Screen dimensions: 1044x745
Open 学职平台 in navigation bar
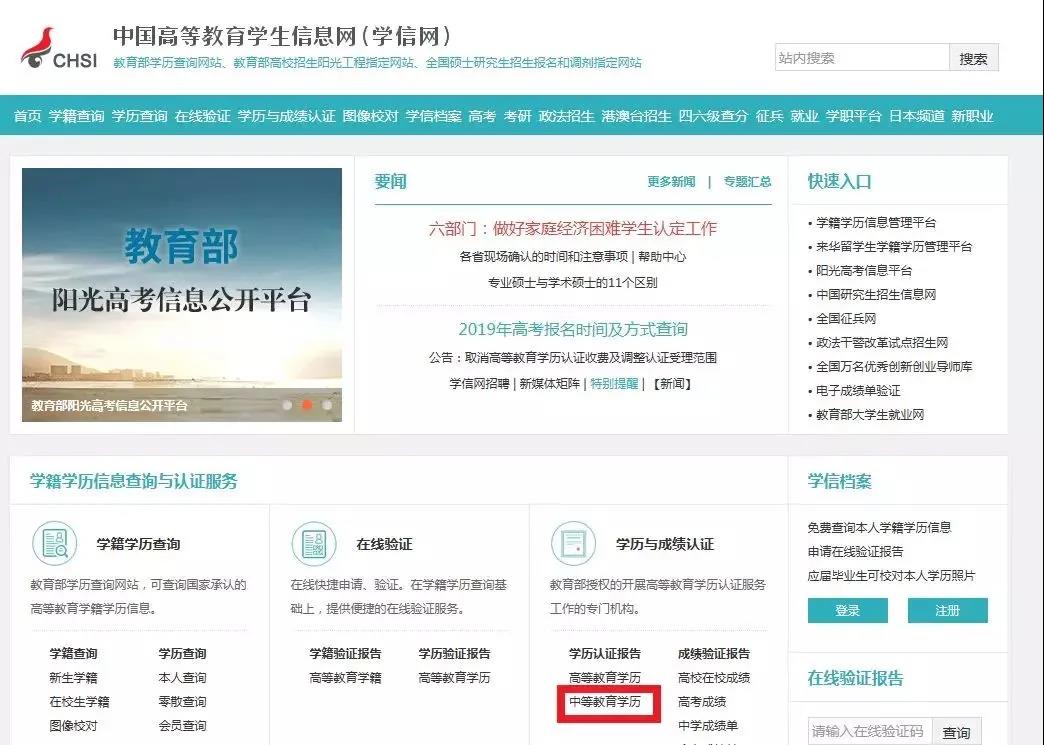coord(854,116)
